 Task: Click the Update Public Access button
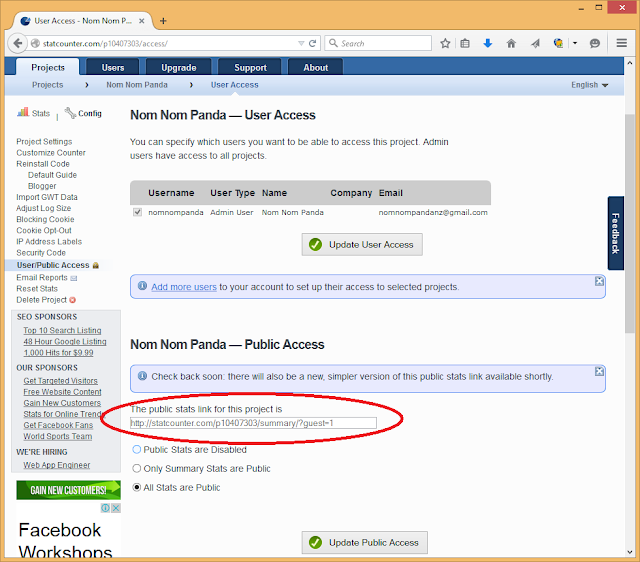coord(364,542)
